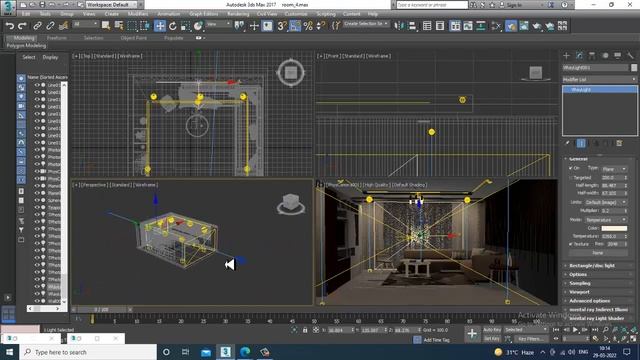Open the Mode dropdown showing Temperature
The height and width of the screenshot is (360, 640).
605,220
